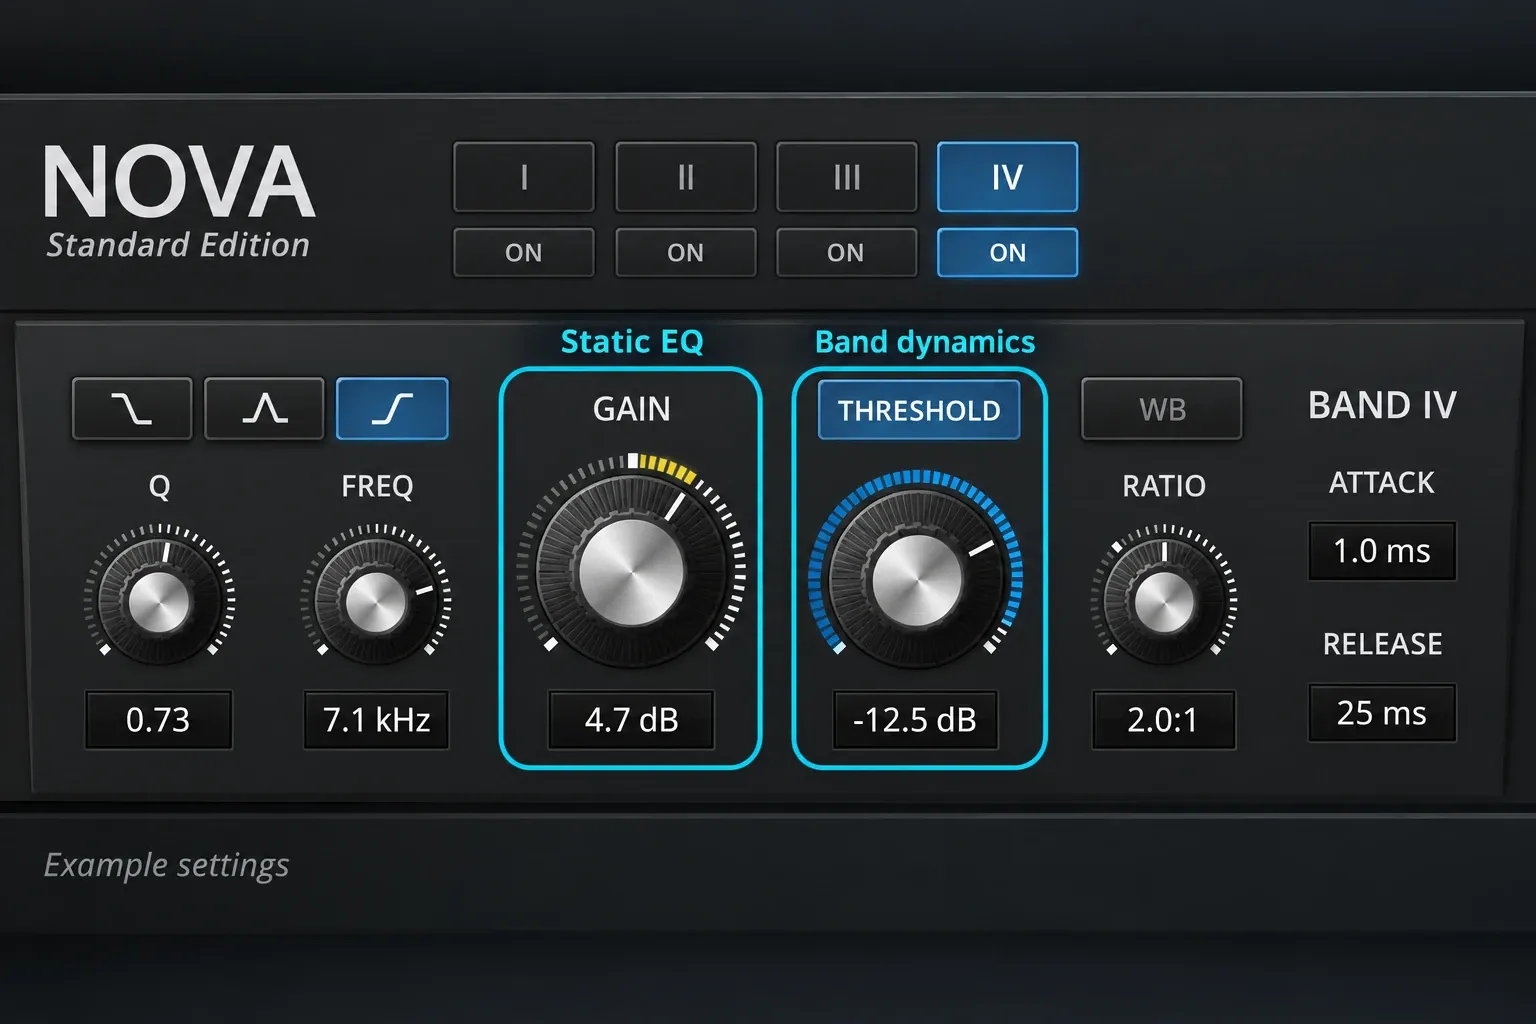Click the FREQ label
The height and width of the screenshot is (1024, 1536).
pos(377,486)
